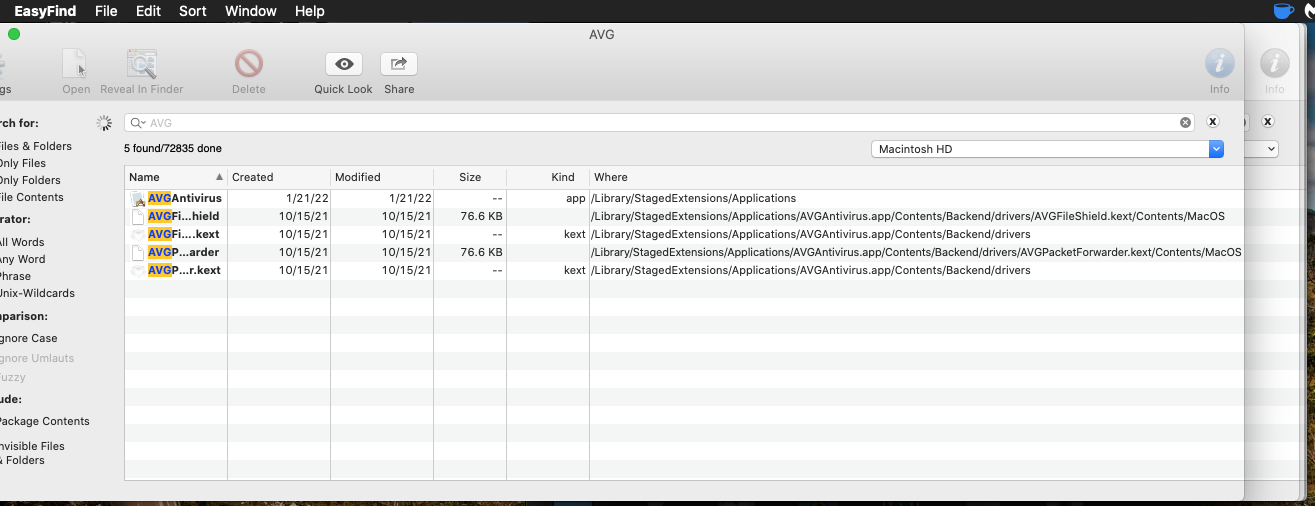This screenshot has width=1315, height=506.
Task: Open the Window menu
Action: (x=251, y=11)
